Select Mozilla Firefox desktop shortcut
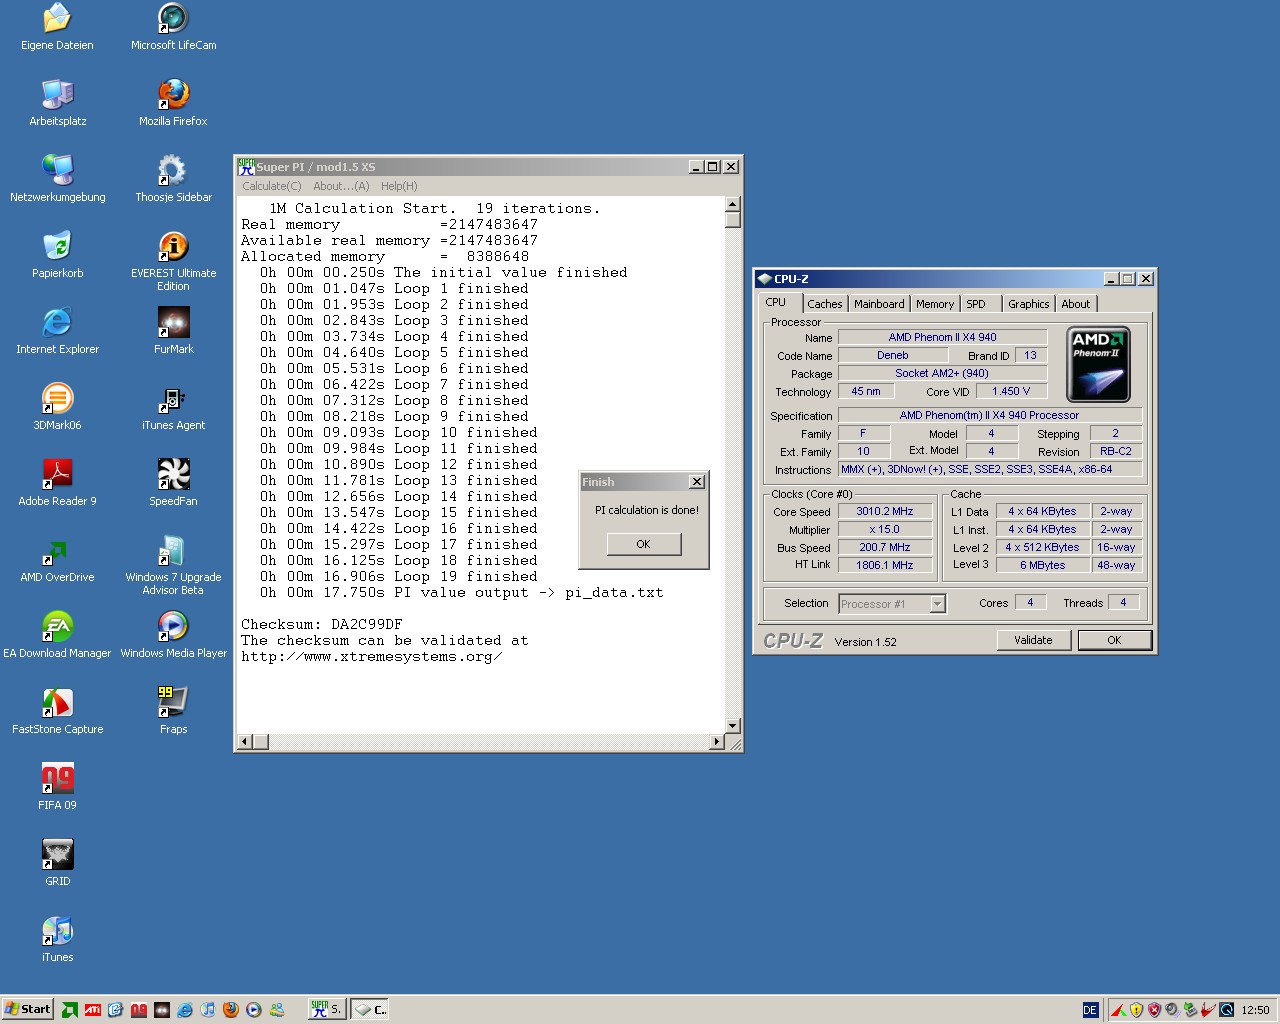 pyautogui.click(x=173, y=103)
